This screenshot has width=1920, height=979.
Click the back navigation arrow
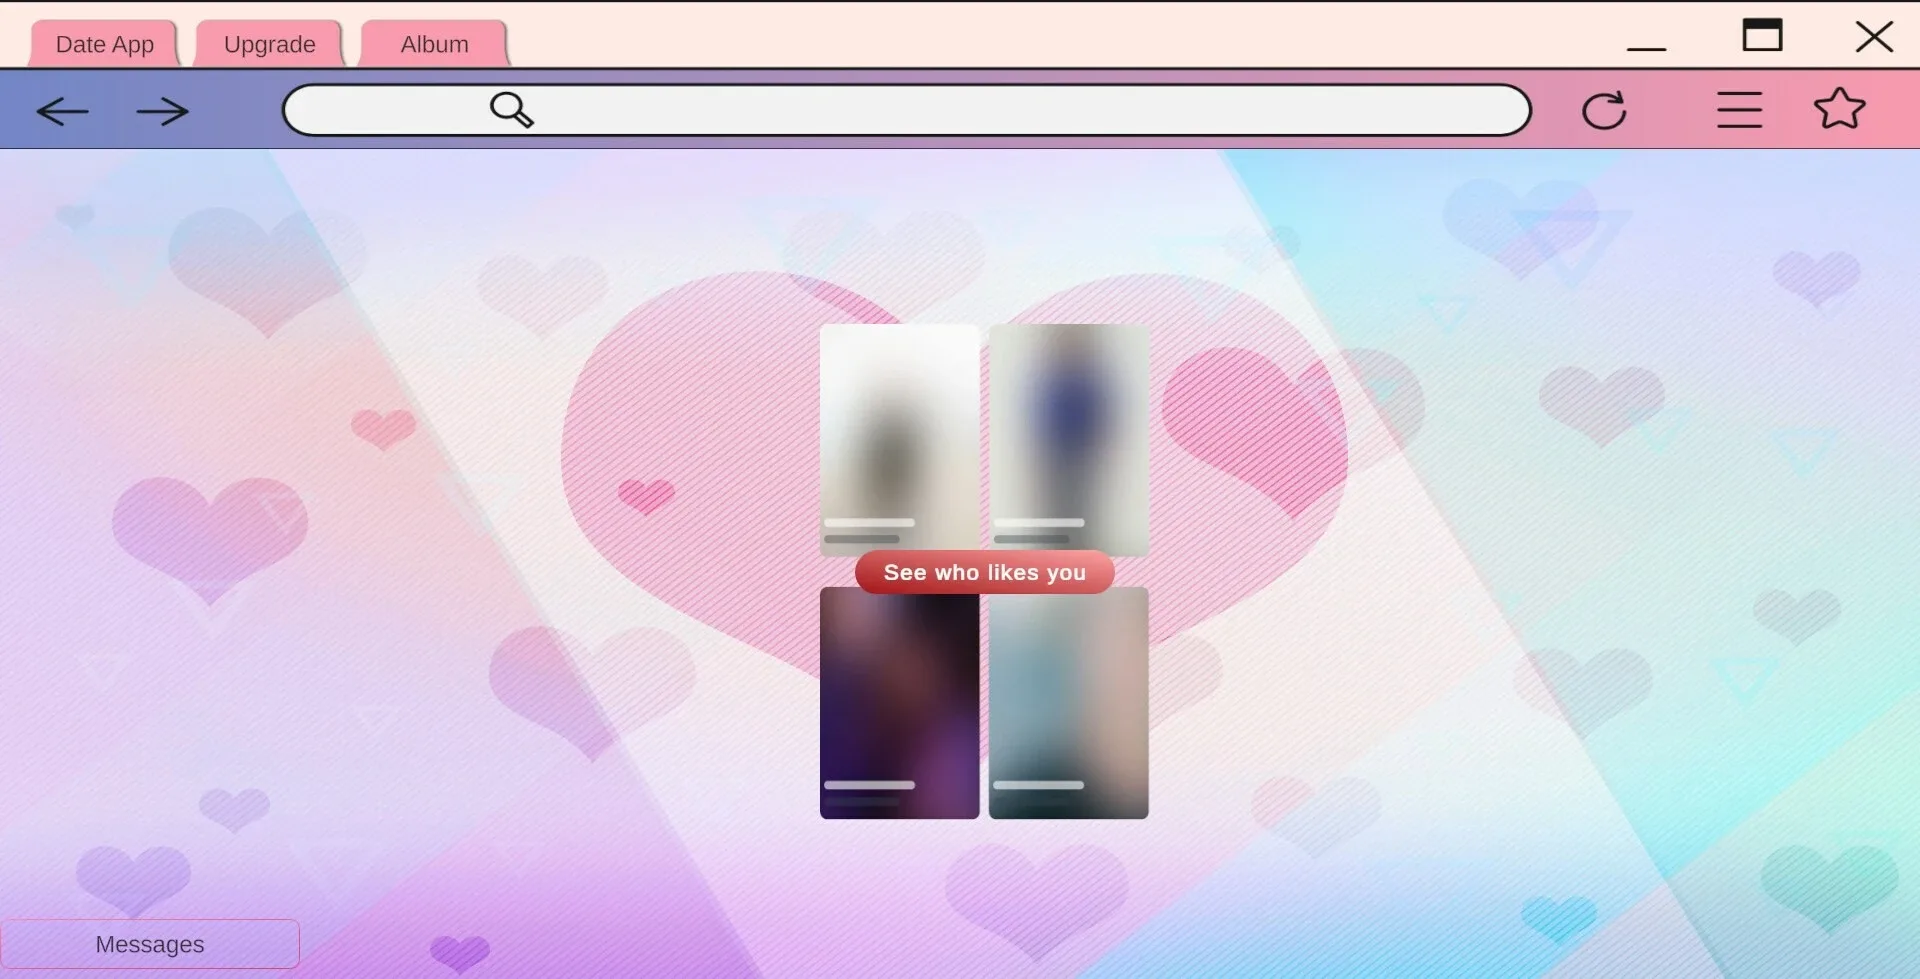(x=63, y=111)
